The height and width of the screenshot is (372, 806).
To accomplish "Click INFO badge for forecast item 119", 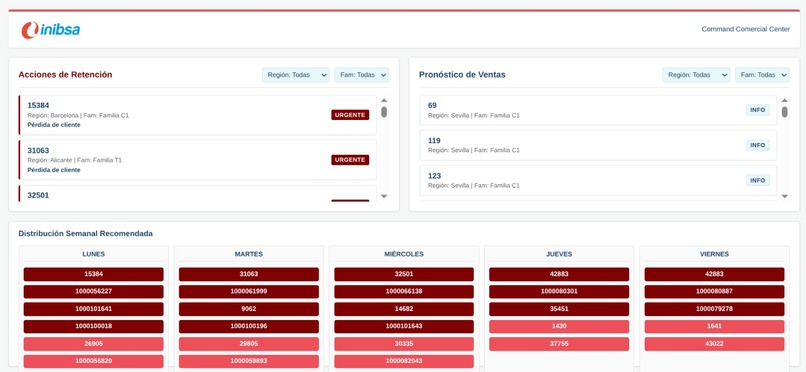I will click(x=758, y=145).
